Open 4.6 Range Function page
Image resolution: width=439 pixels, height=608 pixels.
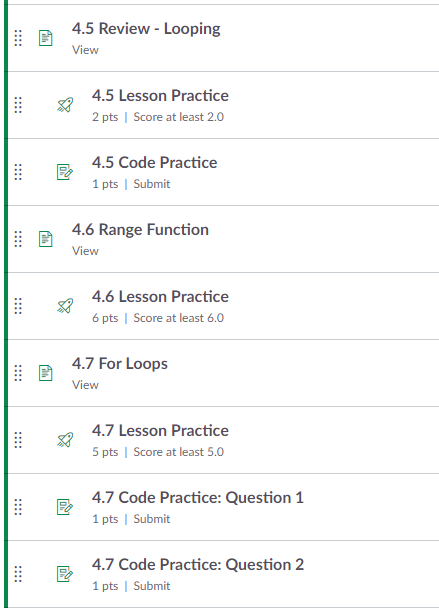(140, 230)
